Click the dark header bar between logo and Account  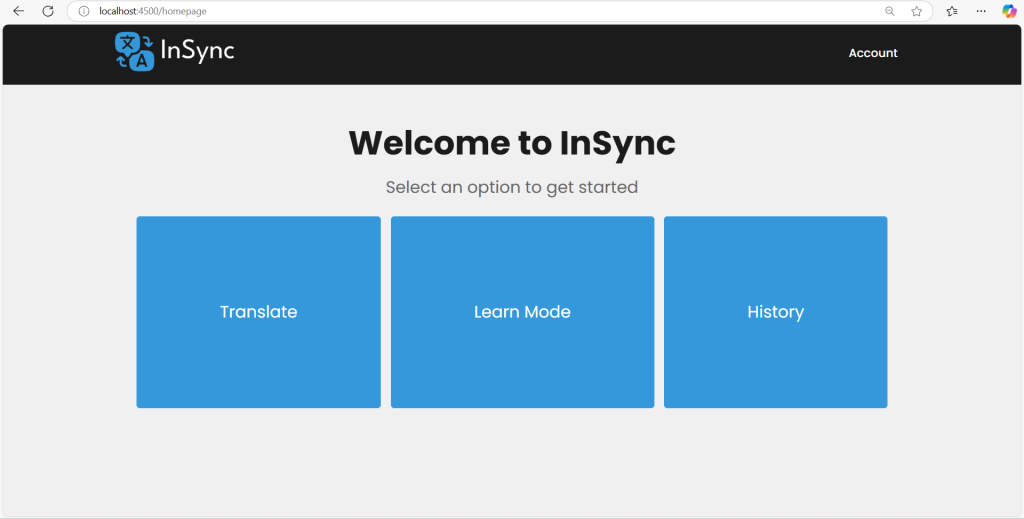pyautogui.click(x=540, y=54)
